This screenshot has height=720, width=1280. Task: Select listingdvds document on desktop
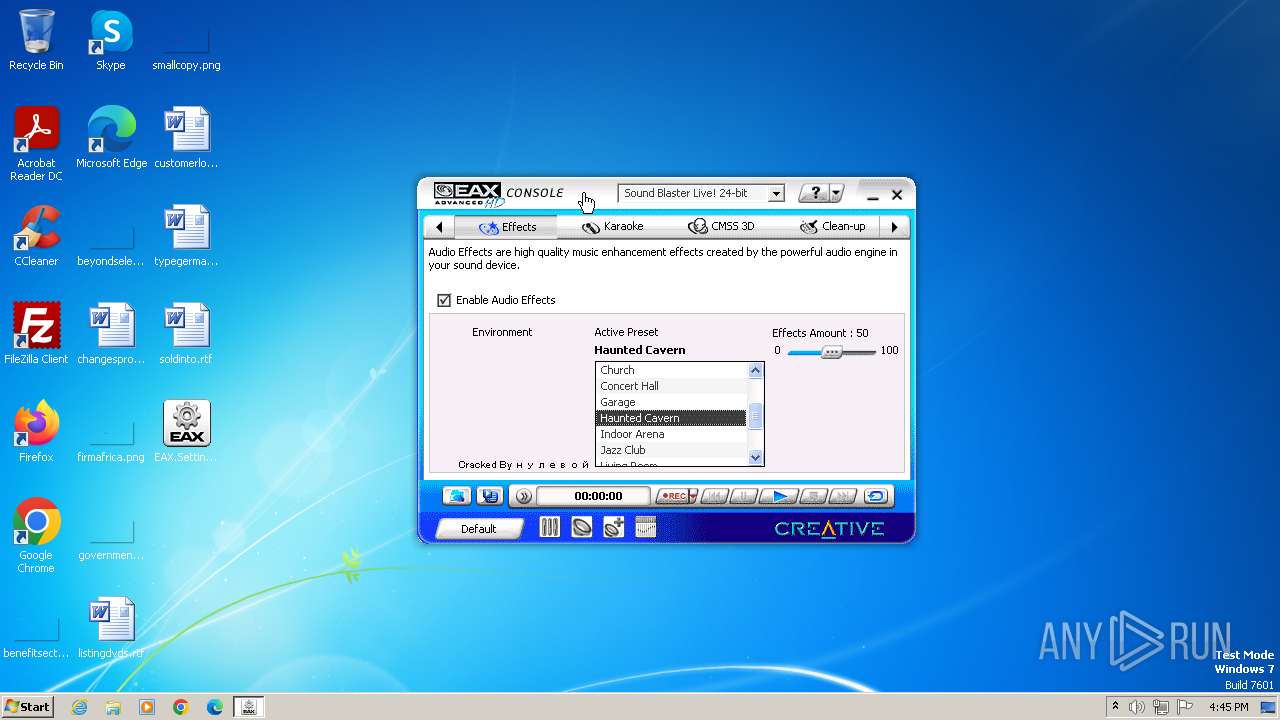tap(111, 627)
